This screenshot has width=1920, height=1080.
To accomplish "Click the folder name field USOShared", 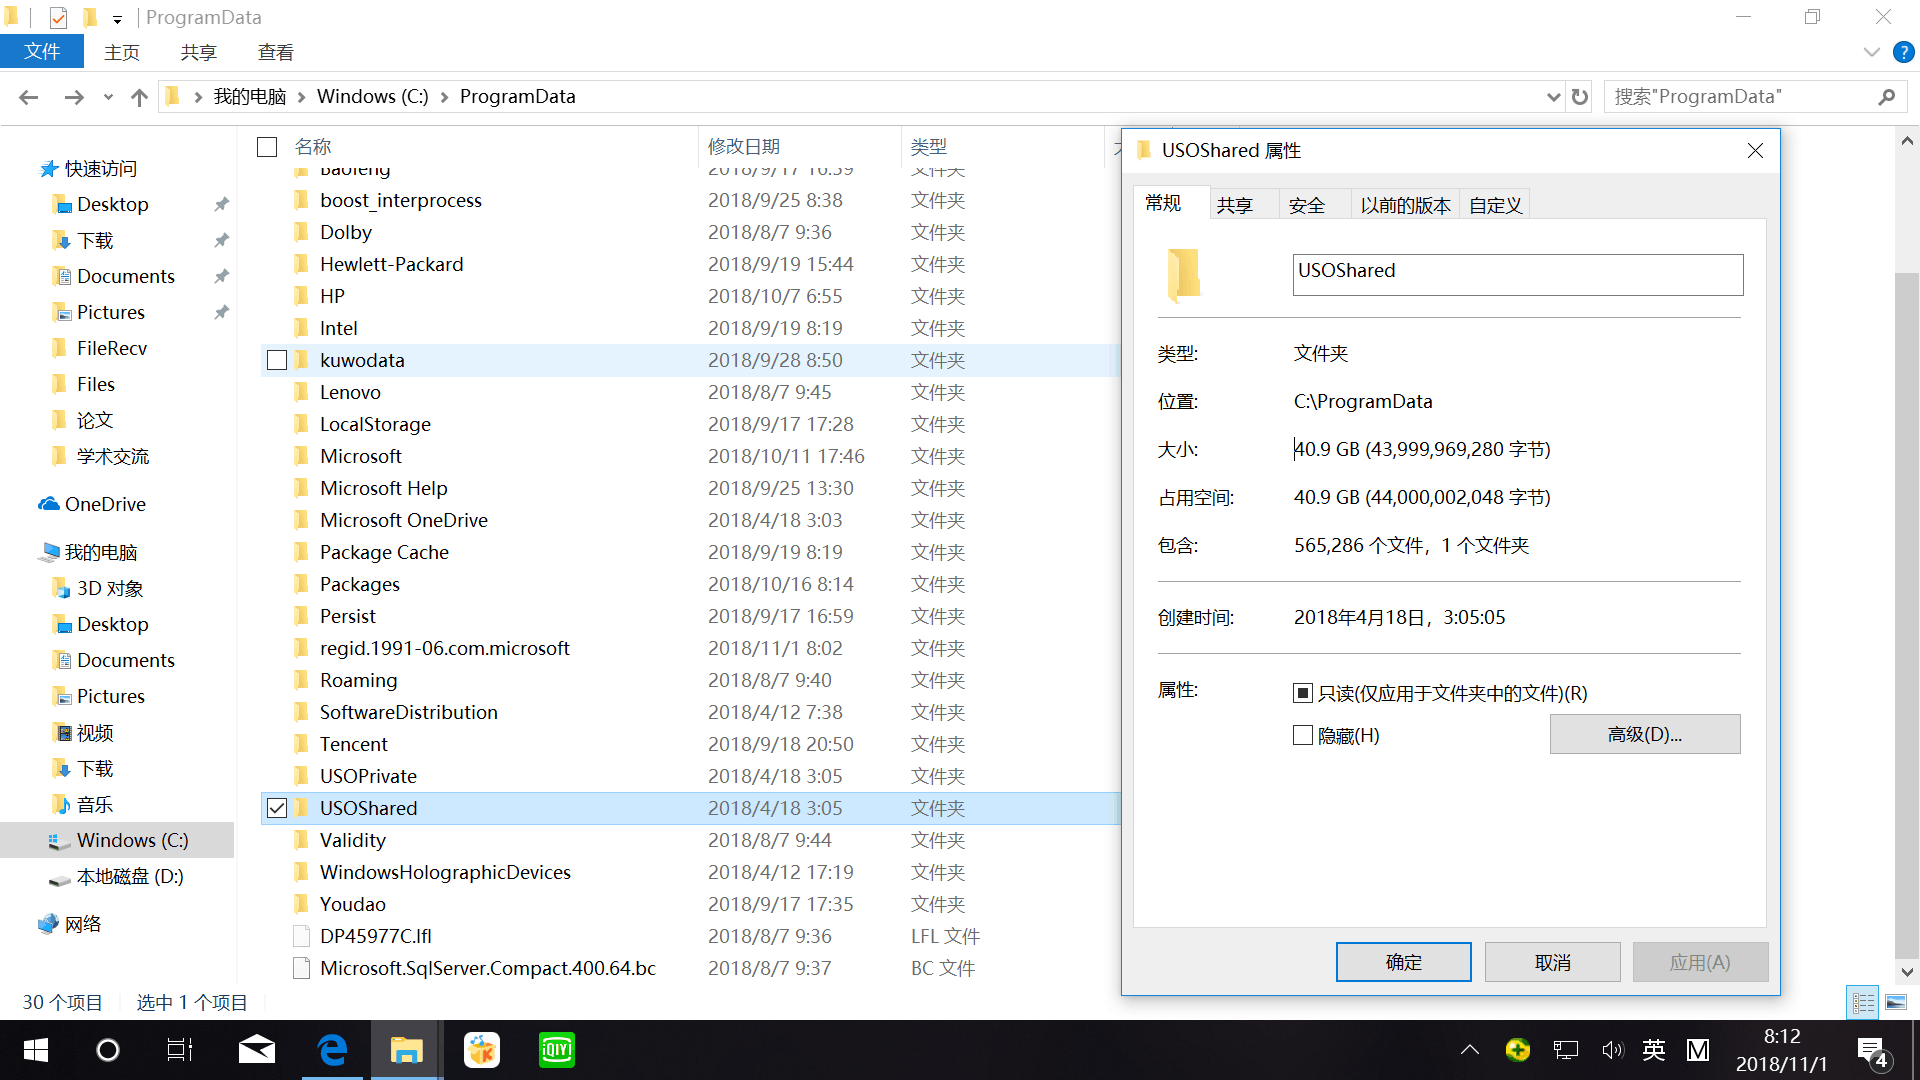I will coord(1516,275).
